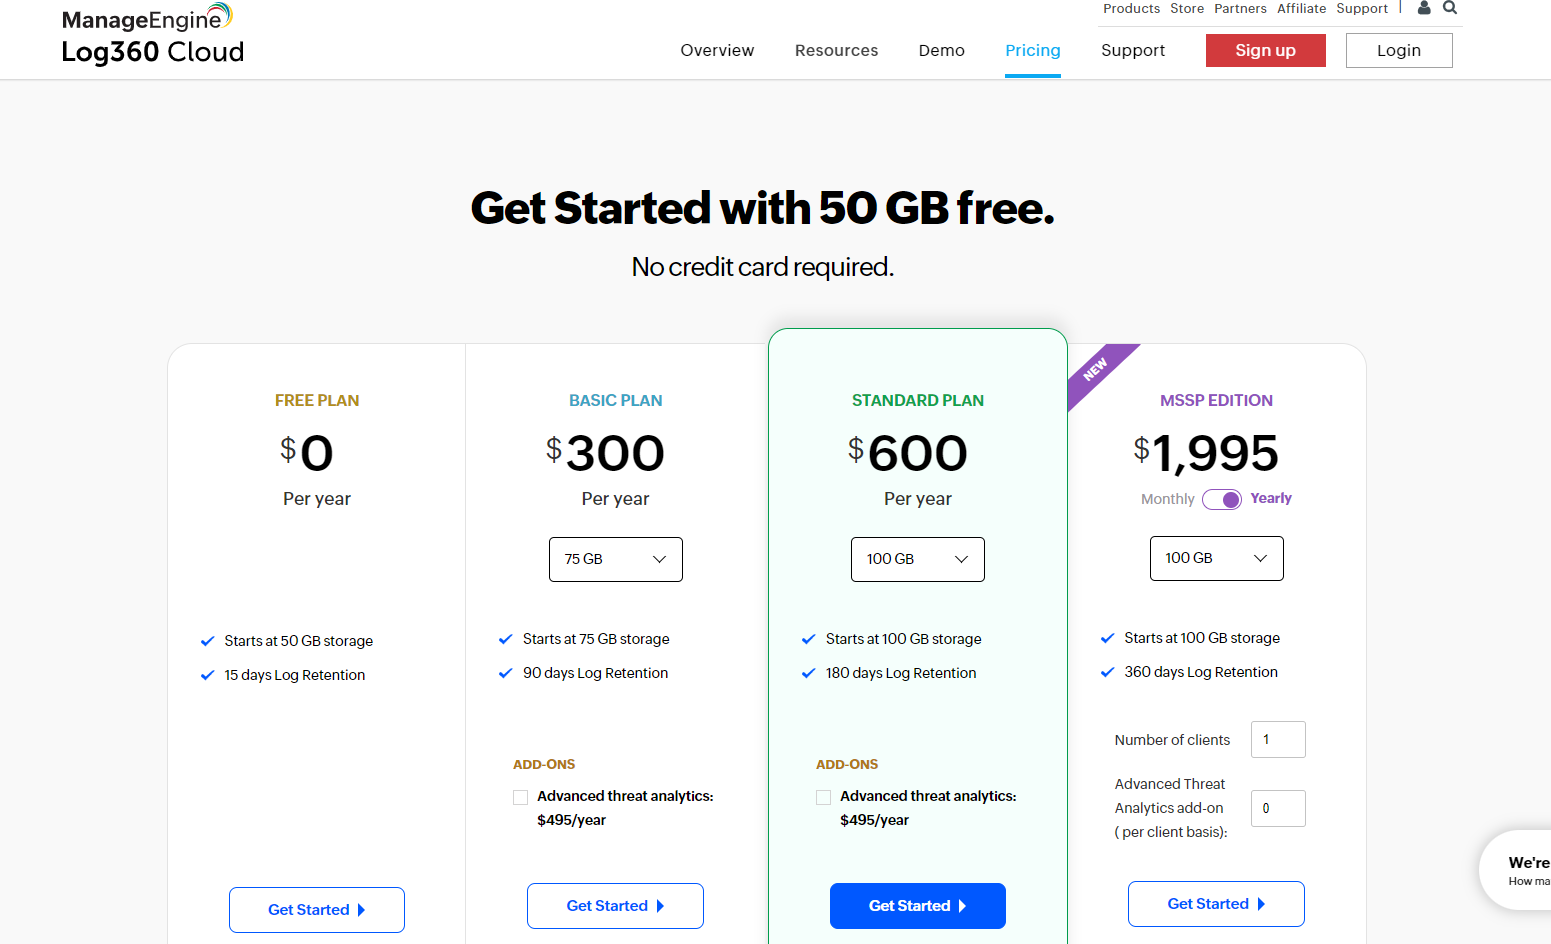This screenshot has width=1551, height=944.
Task: Click the Affiliate link in top bar
Action: 1301,8
